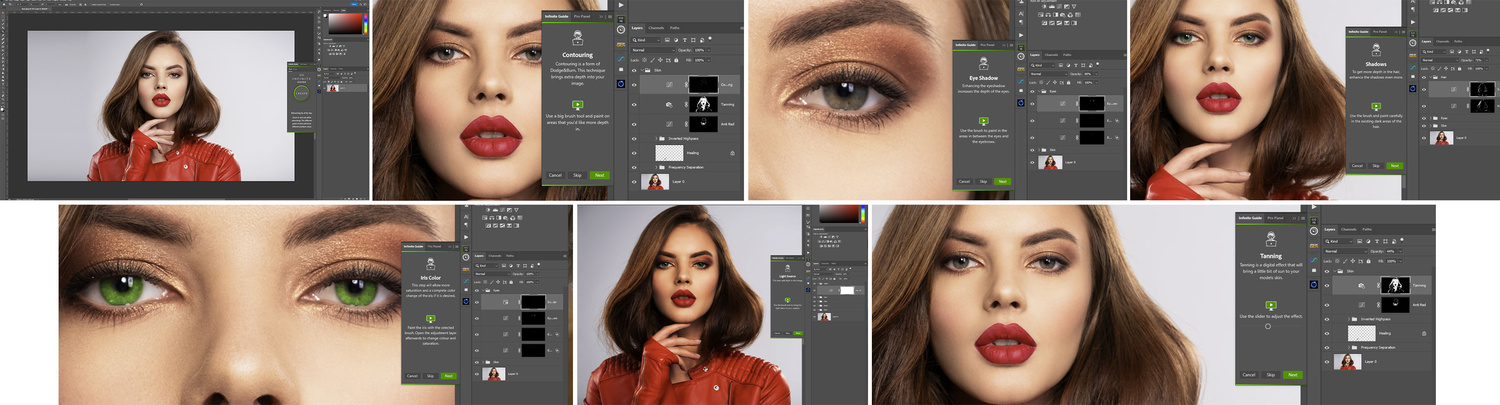1500x405 pixels.
Task: Open blue circle plugin icon in Tanning screenshot
Action: click(x=1314, y=284)
